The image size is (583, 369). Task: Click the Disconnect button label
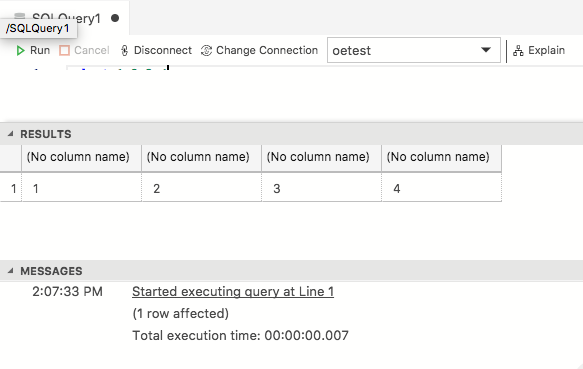tap(162, 50)
